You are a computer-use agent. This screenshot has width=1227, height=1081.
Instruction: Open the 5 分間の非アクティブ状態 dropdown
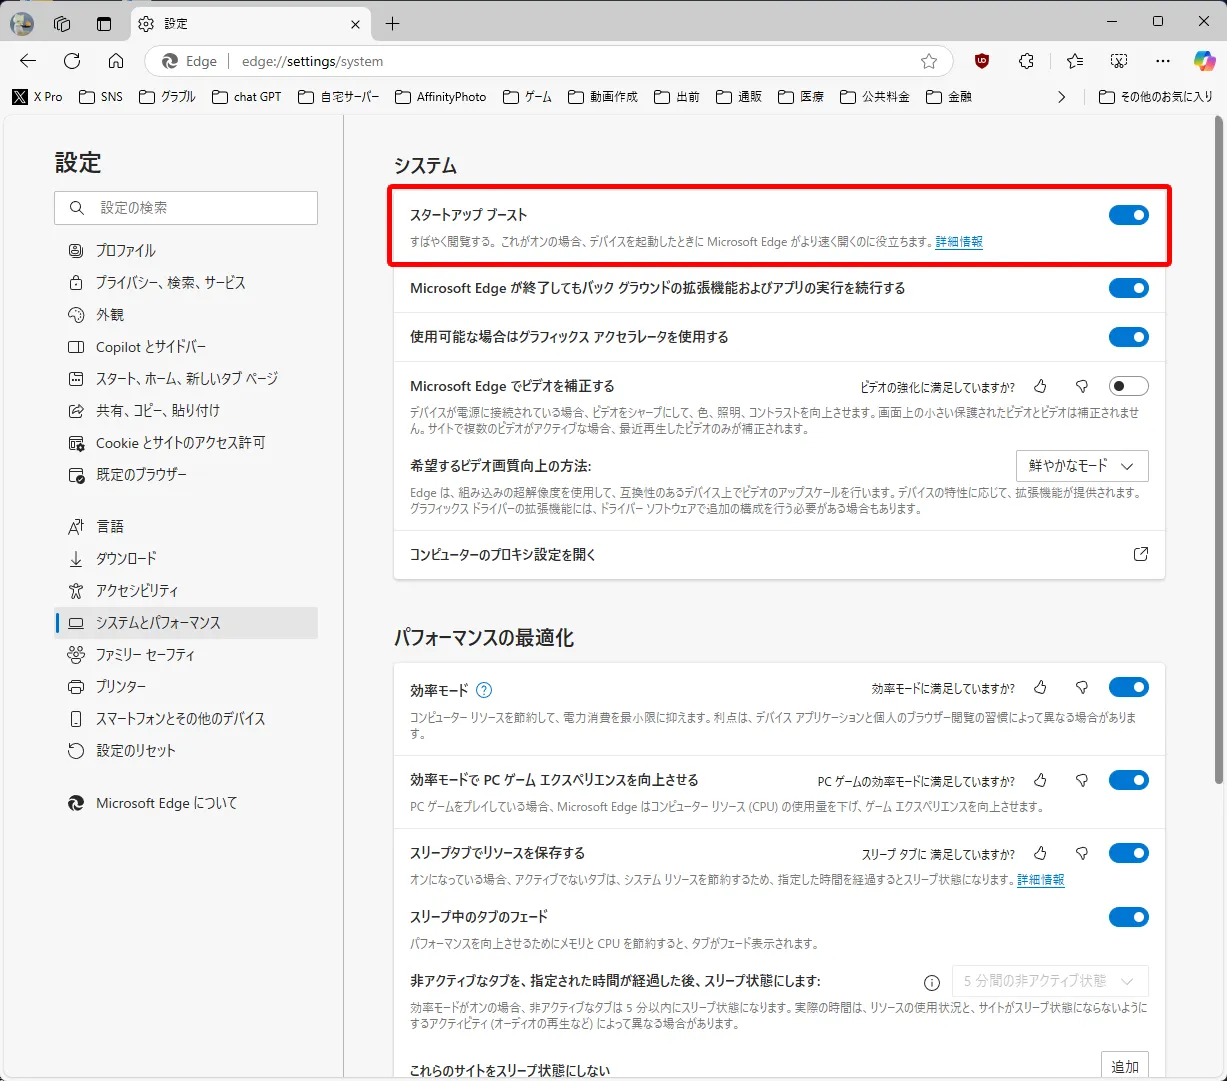[1049, 981]
